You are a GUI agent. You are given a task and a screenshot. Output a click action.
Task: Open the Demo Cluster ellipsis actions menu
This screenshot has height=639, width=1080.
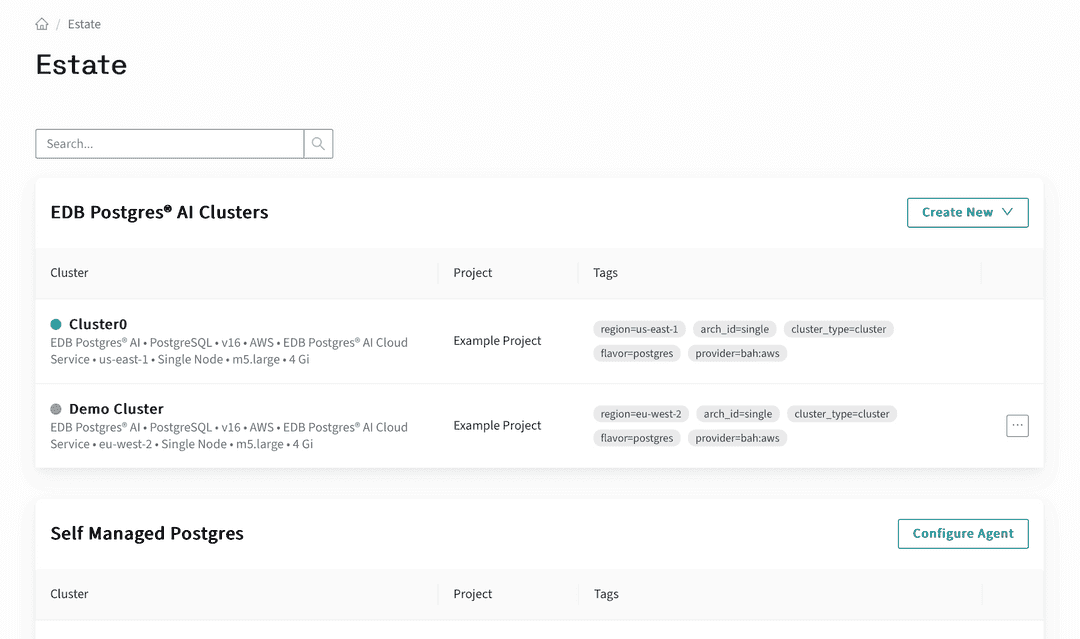point(1017,426)
